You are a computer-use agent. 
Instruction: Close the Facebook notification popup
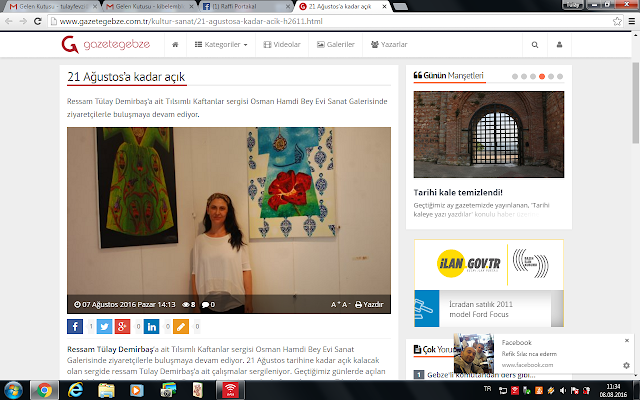627,340
